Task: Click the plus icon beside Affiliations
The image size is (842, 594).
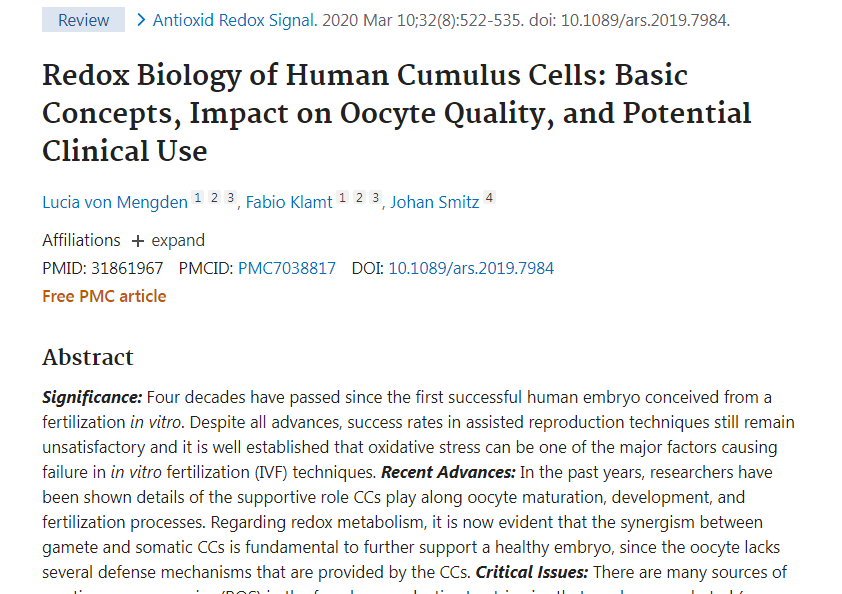Action: click(x=138, y=241)
